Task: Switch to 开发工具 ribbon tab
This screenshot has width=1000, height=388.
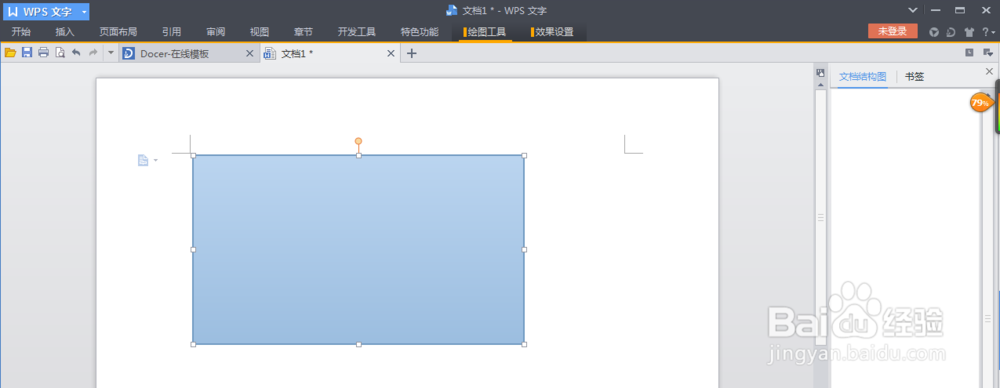Action: (x=357, y=32)
